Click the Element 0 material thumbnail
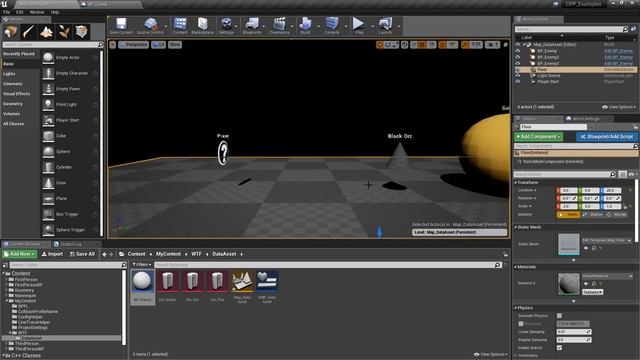Viewport: 640px width, 360px height. click(x=569, y=283)
